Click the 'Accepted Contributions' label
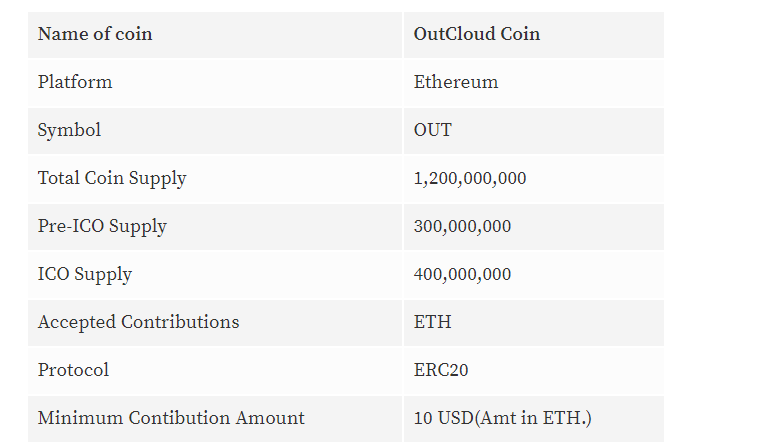 coord(138,322)
